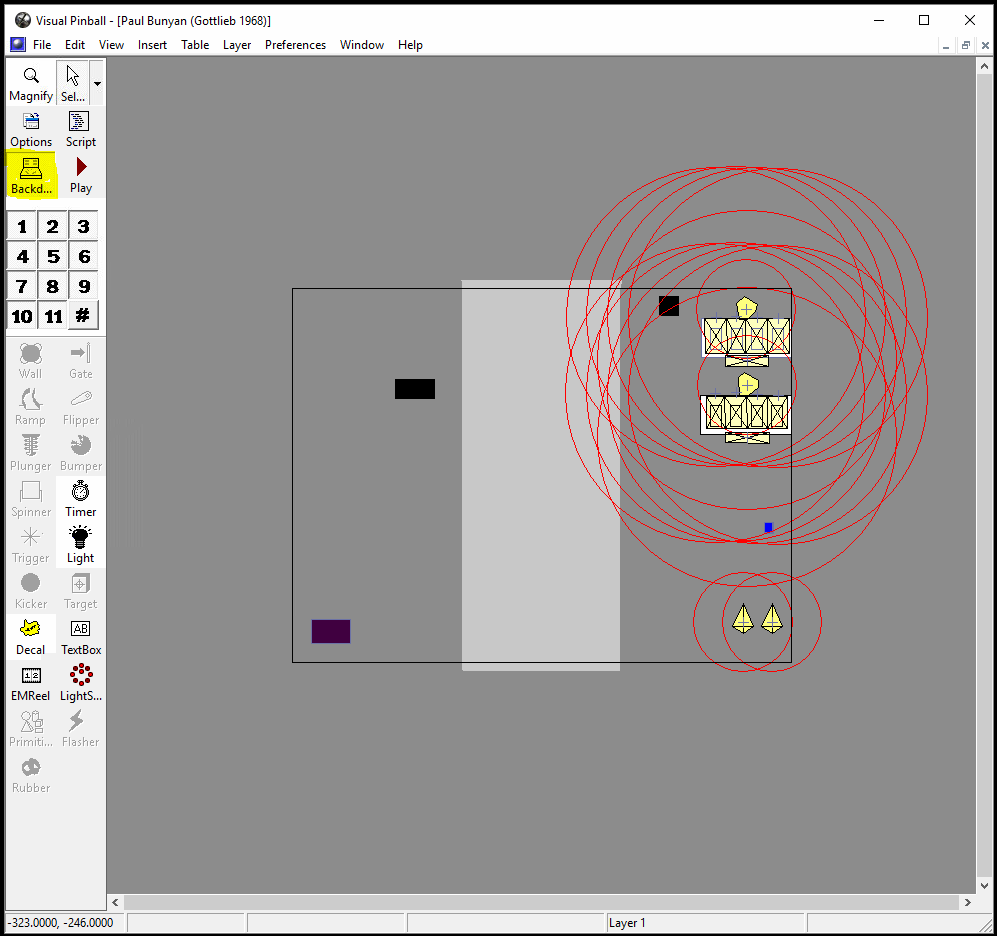Open the Script editor
The image size is (997, 936).
tap(80, 130)
